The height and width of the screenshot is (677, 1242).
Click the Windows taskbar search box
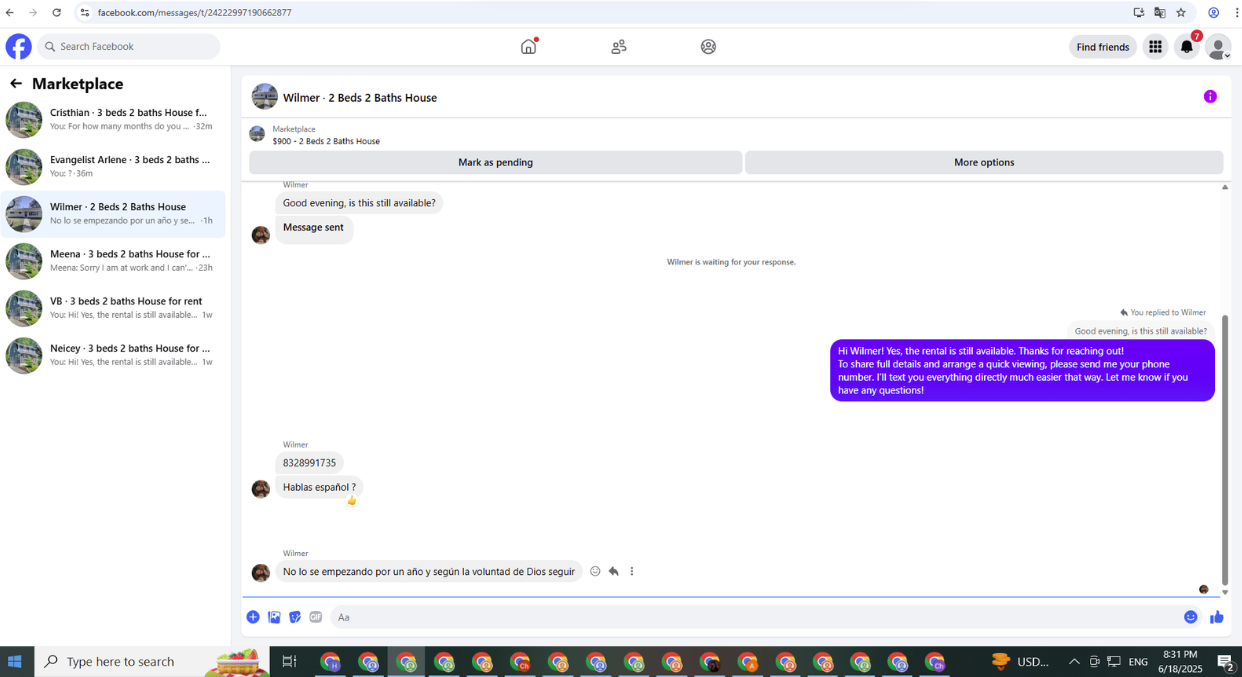150,661
